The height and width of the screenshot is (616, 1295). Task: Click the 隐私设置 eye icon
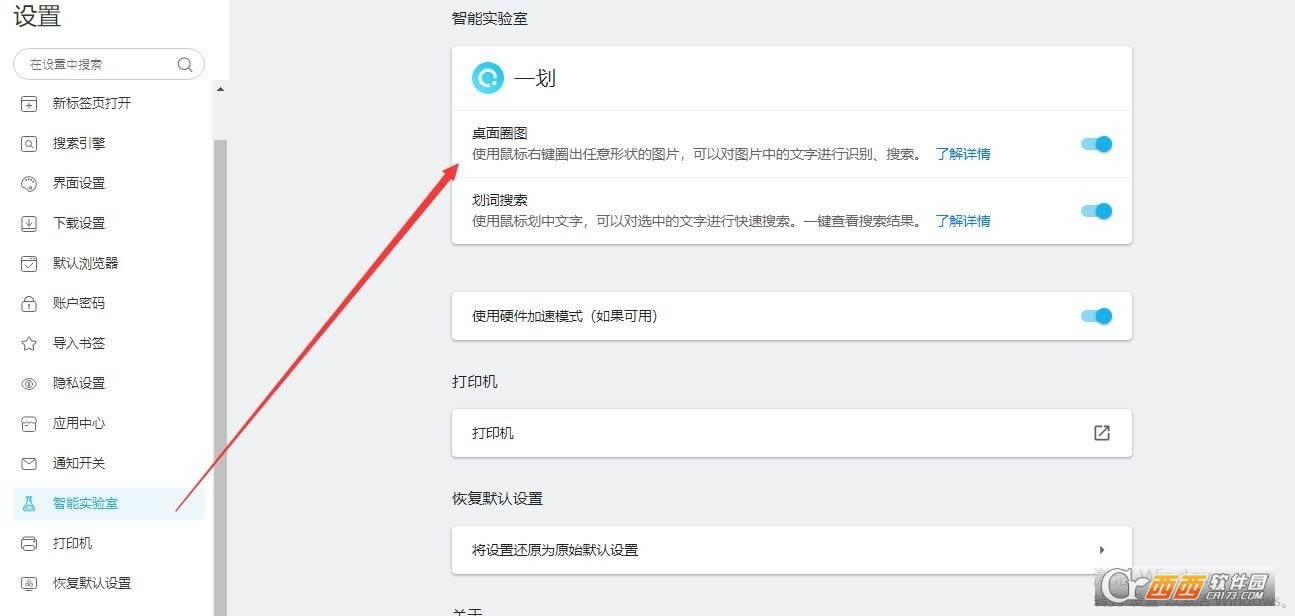29,383
